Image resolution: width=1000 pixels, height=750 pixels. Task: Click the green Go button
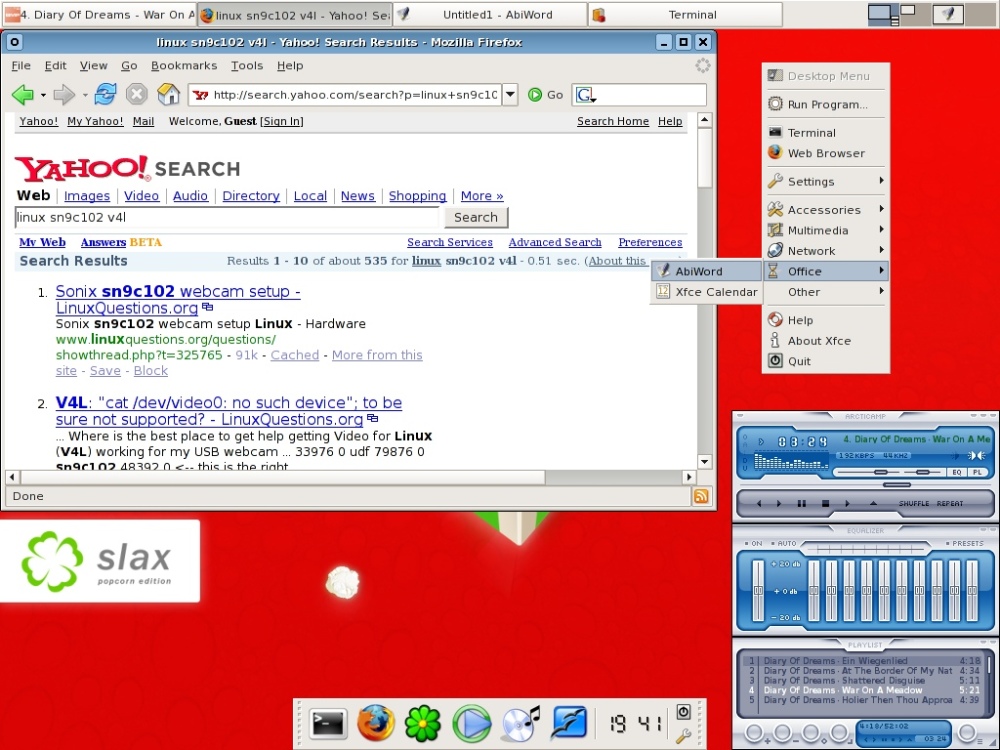pyautogui.click(x=546, y=95)
